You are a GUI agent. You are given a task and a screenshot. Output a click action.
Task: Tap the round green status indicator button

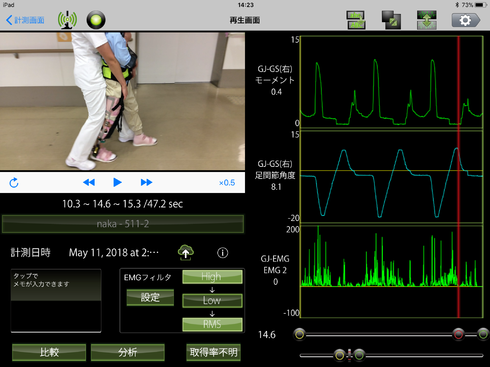(x=96, y=20)
